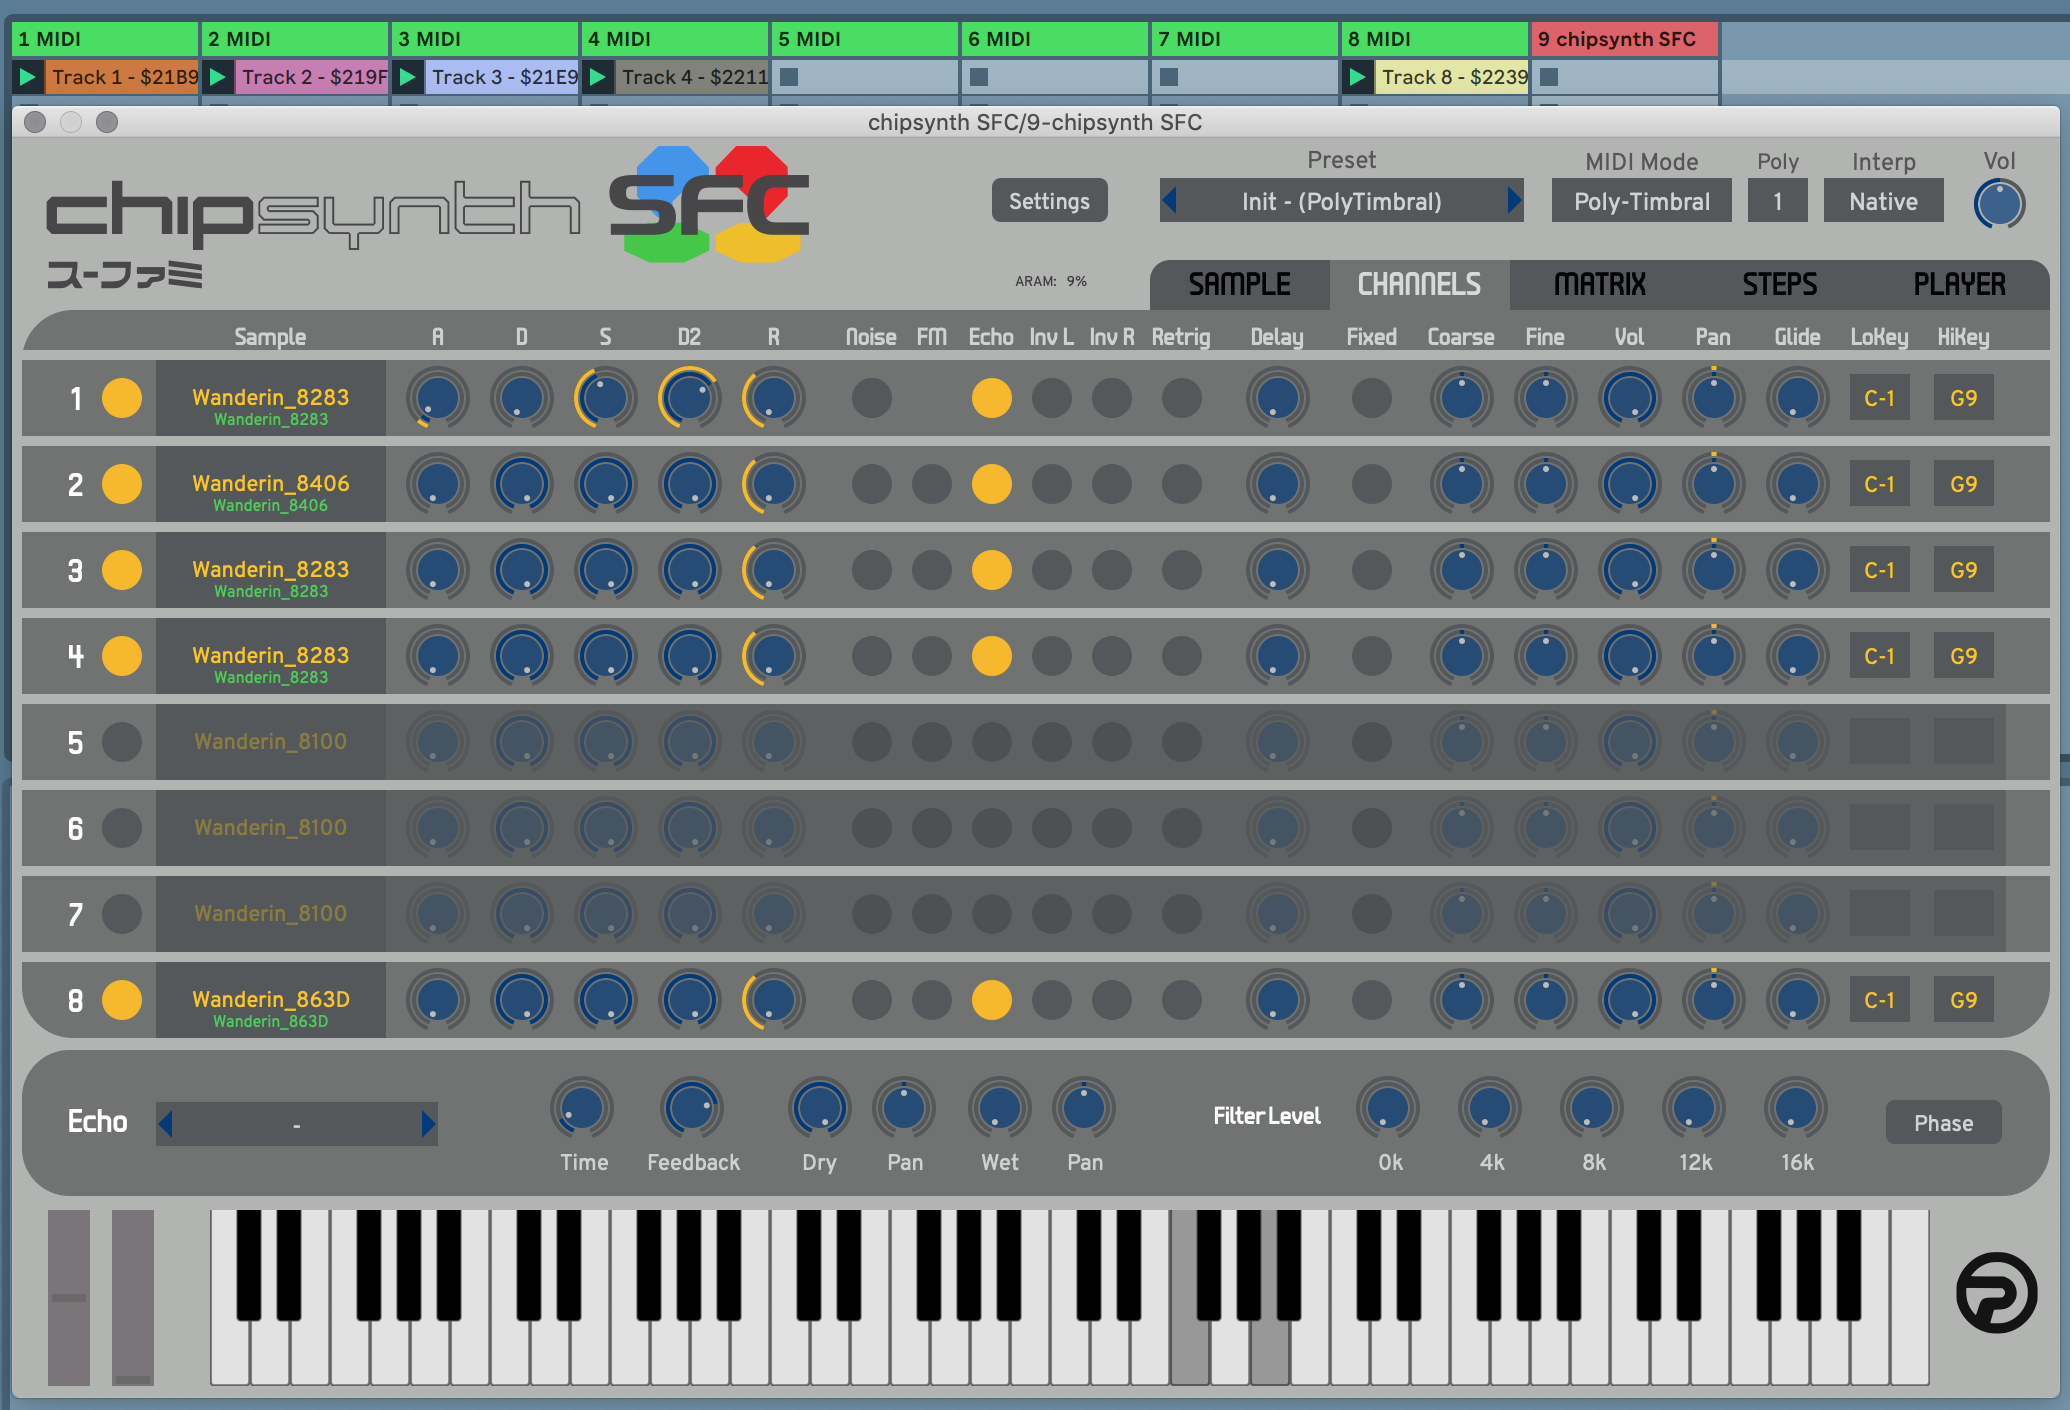Open the SAMPLE tab
The width and height of the screenshot is (2070, 1410).
pos(1239,285)
